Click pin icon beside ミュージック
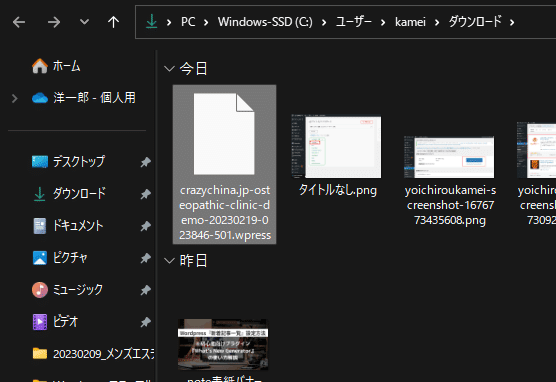This screenshot has height=382, width=556. [x=145, y=290]
